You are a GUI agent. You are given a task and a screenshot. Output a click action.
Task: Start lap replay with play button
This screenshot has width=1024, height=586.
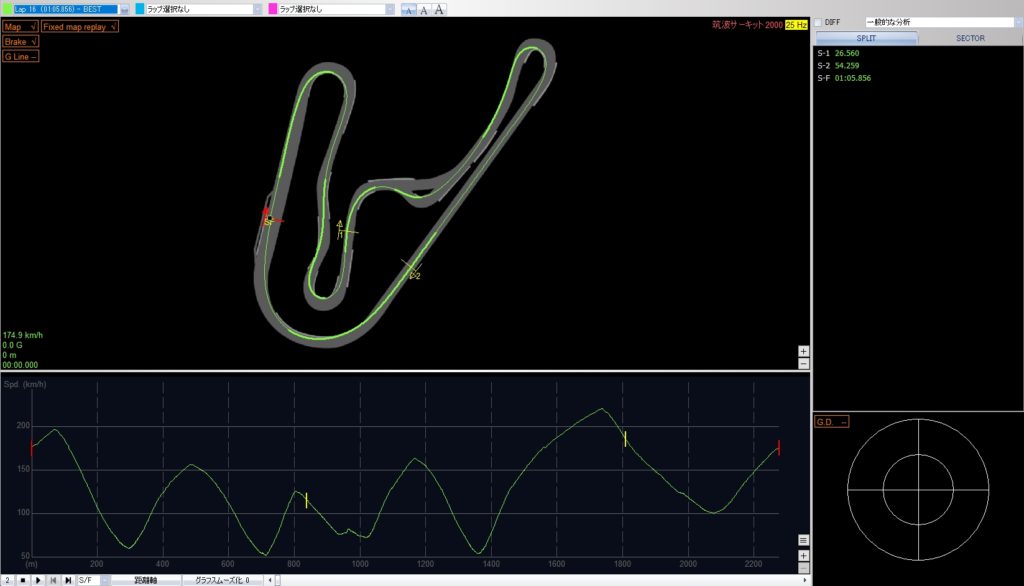pyautogui.click(x=38, y=580)
